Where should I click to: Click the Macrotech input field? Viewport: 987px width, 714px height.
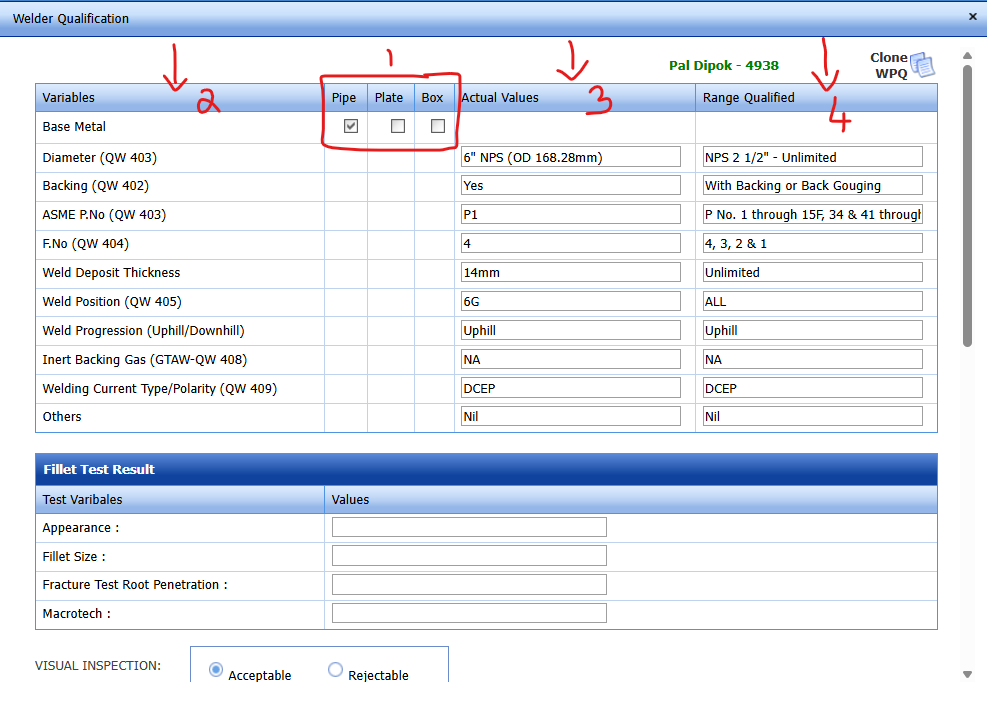(x=469, y=614)
